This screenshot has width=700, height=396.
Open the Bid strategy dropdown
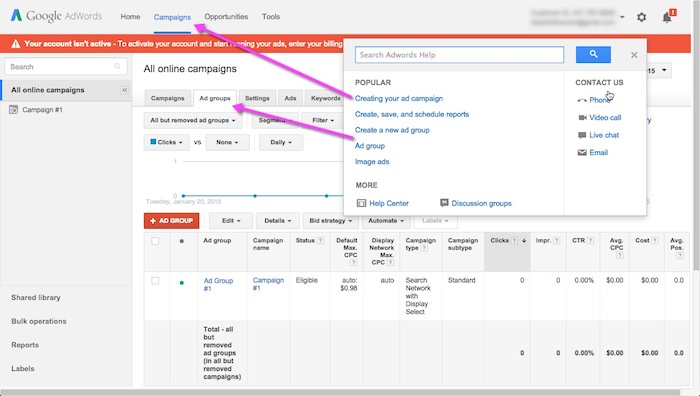(x=331, y=221)
